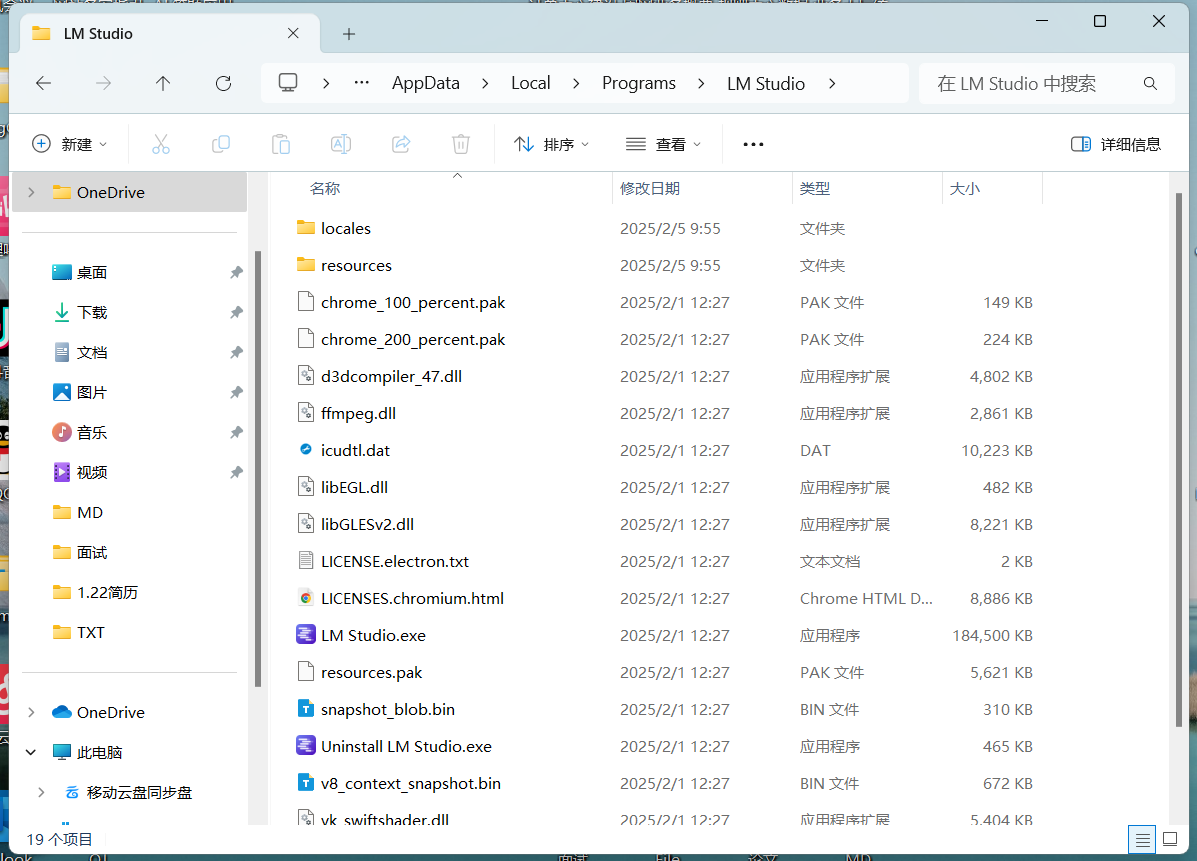Open the three-dots more options menu

pos(753,144)
